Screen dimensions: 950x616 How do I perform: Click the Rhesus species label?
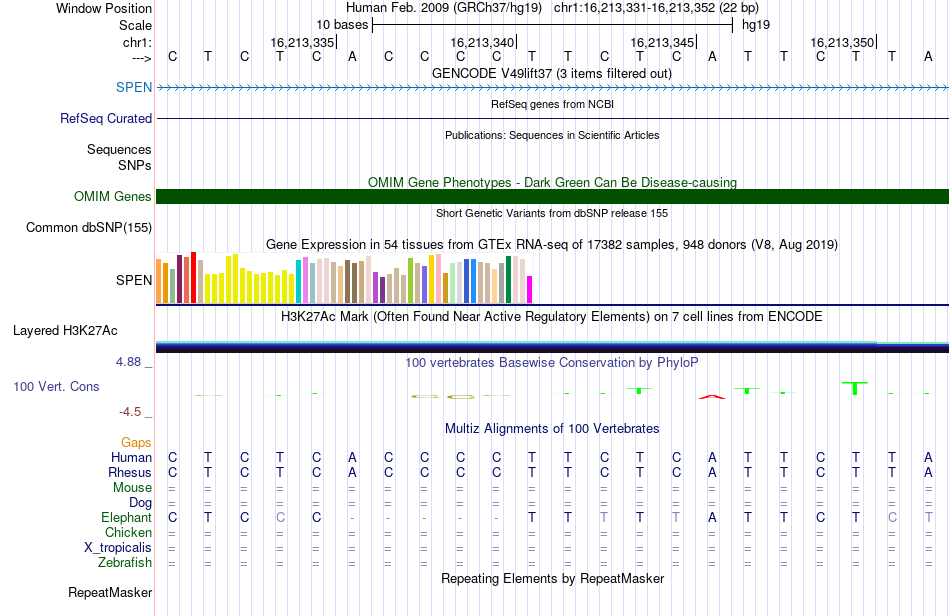pos(130,472)
